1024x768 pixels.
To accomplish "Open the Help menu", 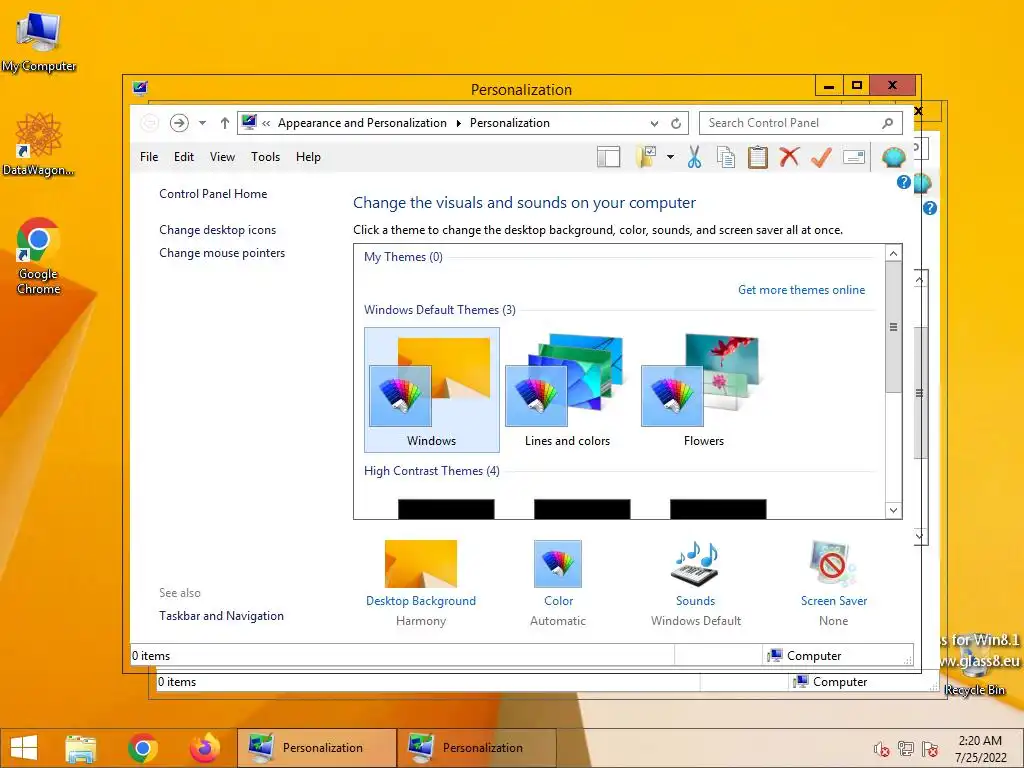I will pos(308,157).
